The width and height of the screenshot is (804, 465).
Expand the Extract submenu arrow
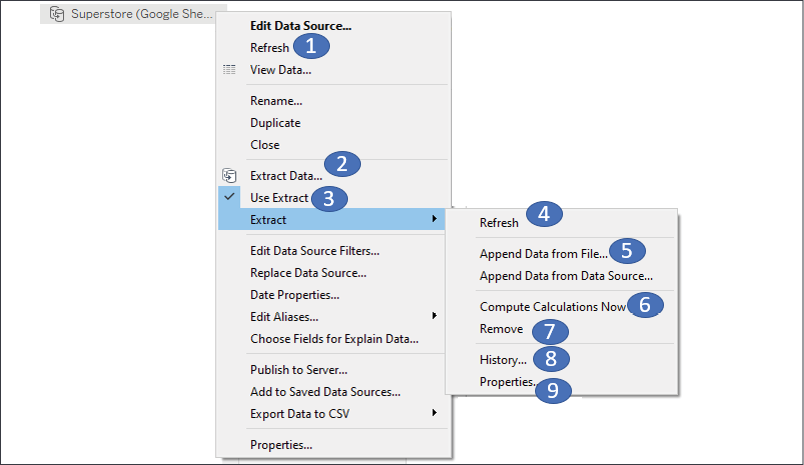point(433,220)
